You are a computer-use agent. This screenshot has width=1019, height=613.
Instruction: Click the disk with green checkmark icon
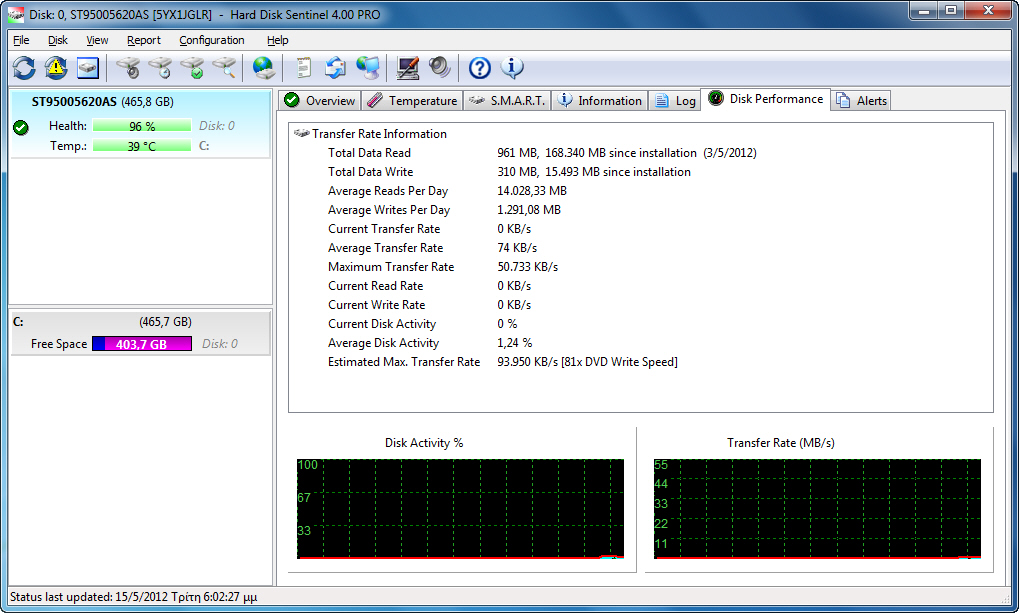coord(192,68)
